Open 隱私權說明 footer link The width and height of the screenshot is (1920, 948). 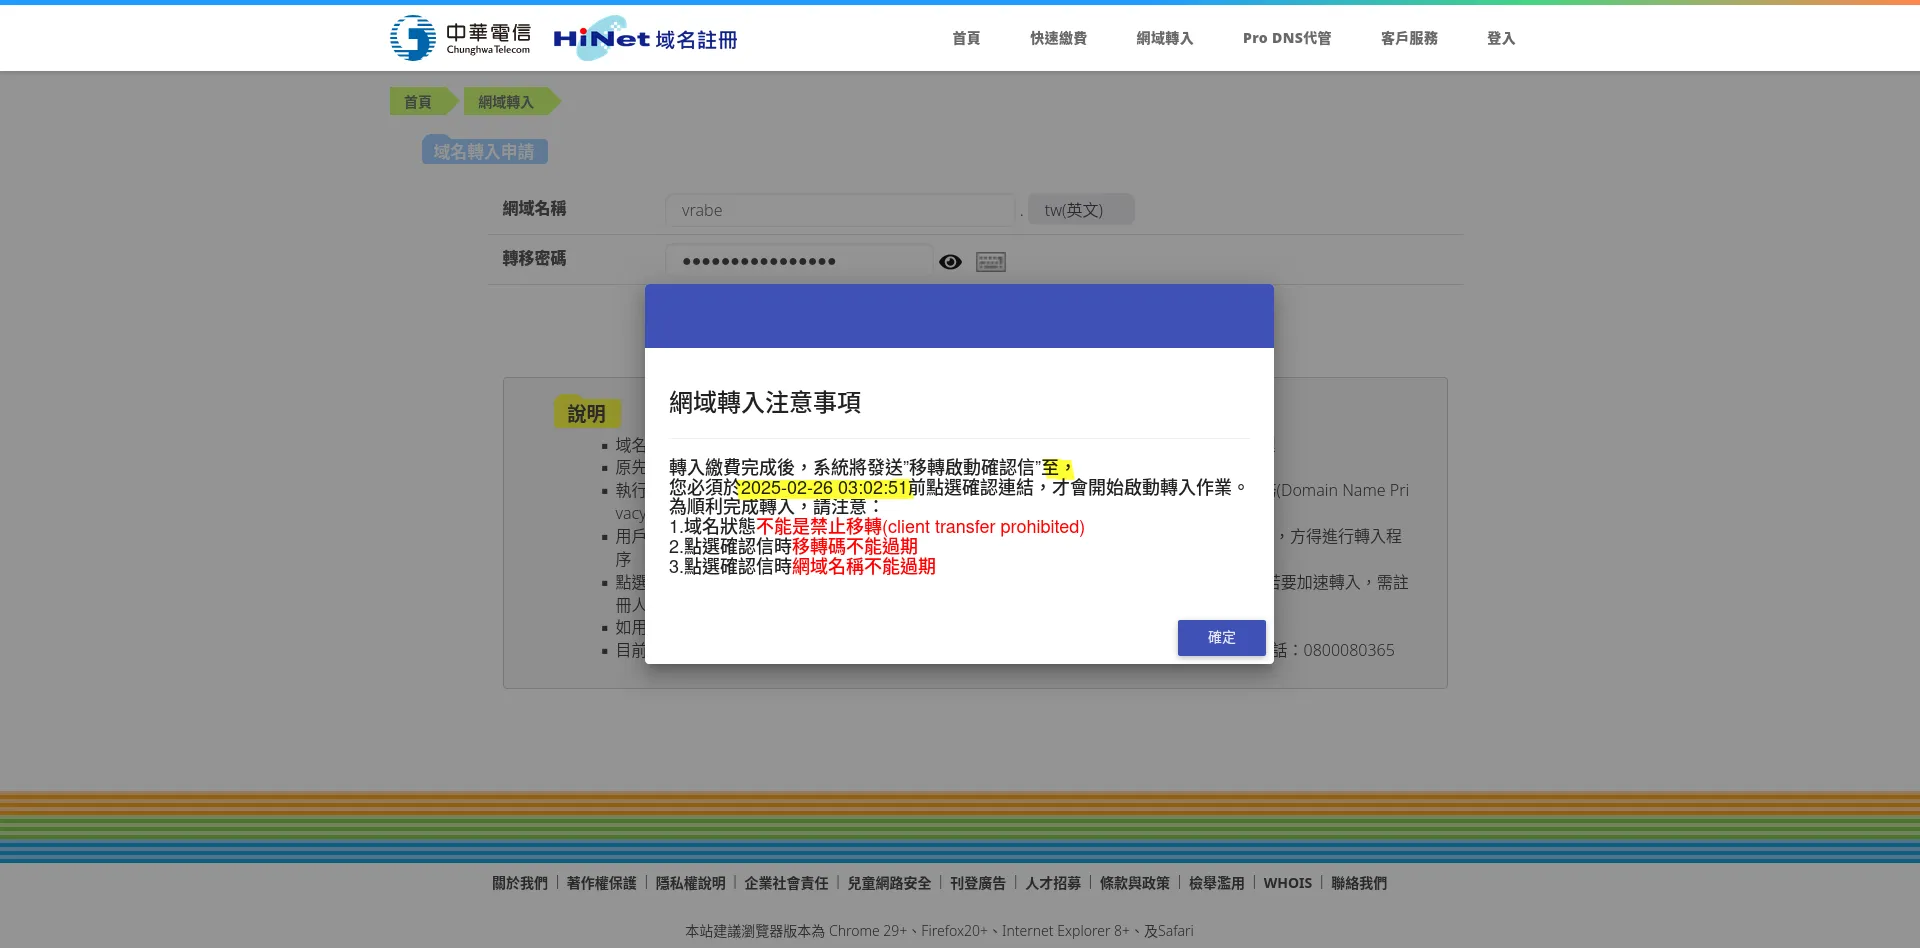[x=690, y=883]
